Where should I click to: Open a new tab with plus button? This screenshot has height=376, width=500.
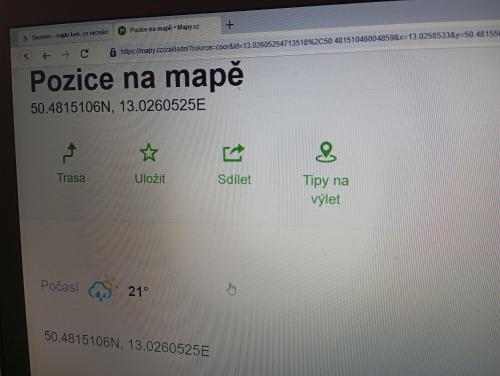pyautogui.click(x=230, y=24)
